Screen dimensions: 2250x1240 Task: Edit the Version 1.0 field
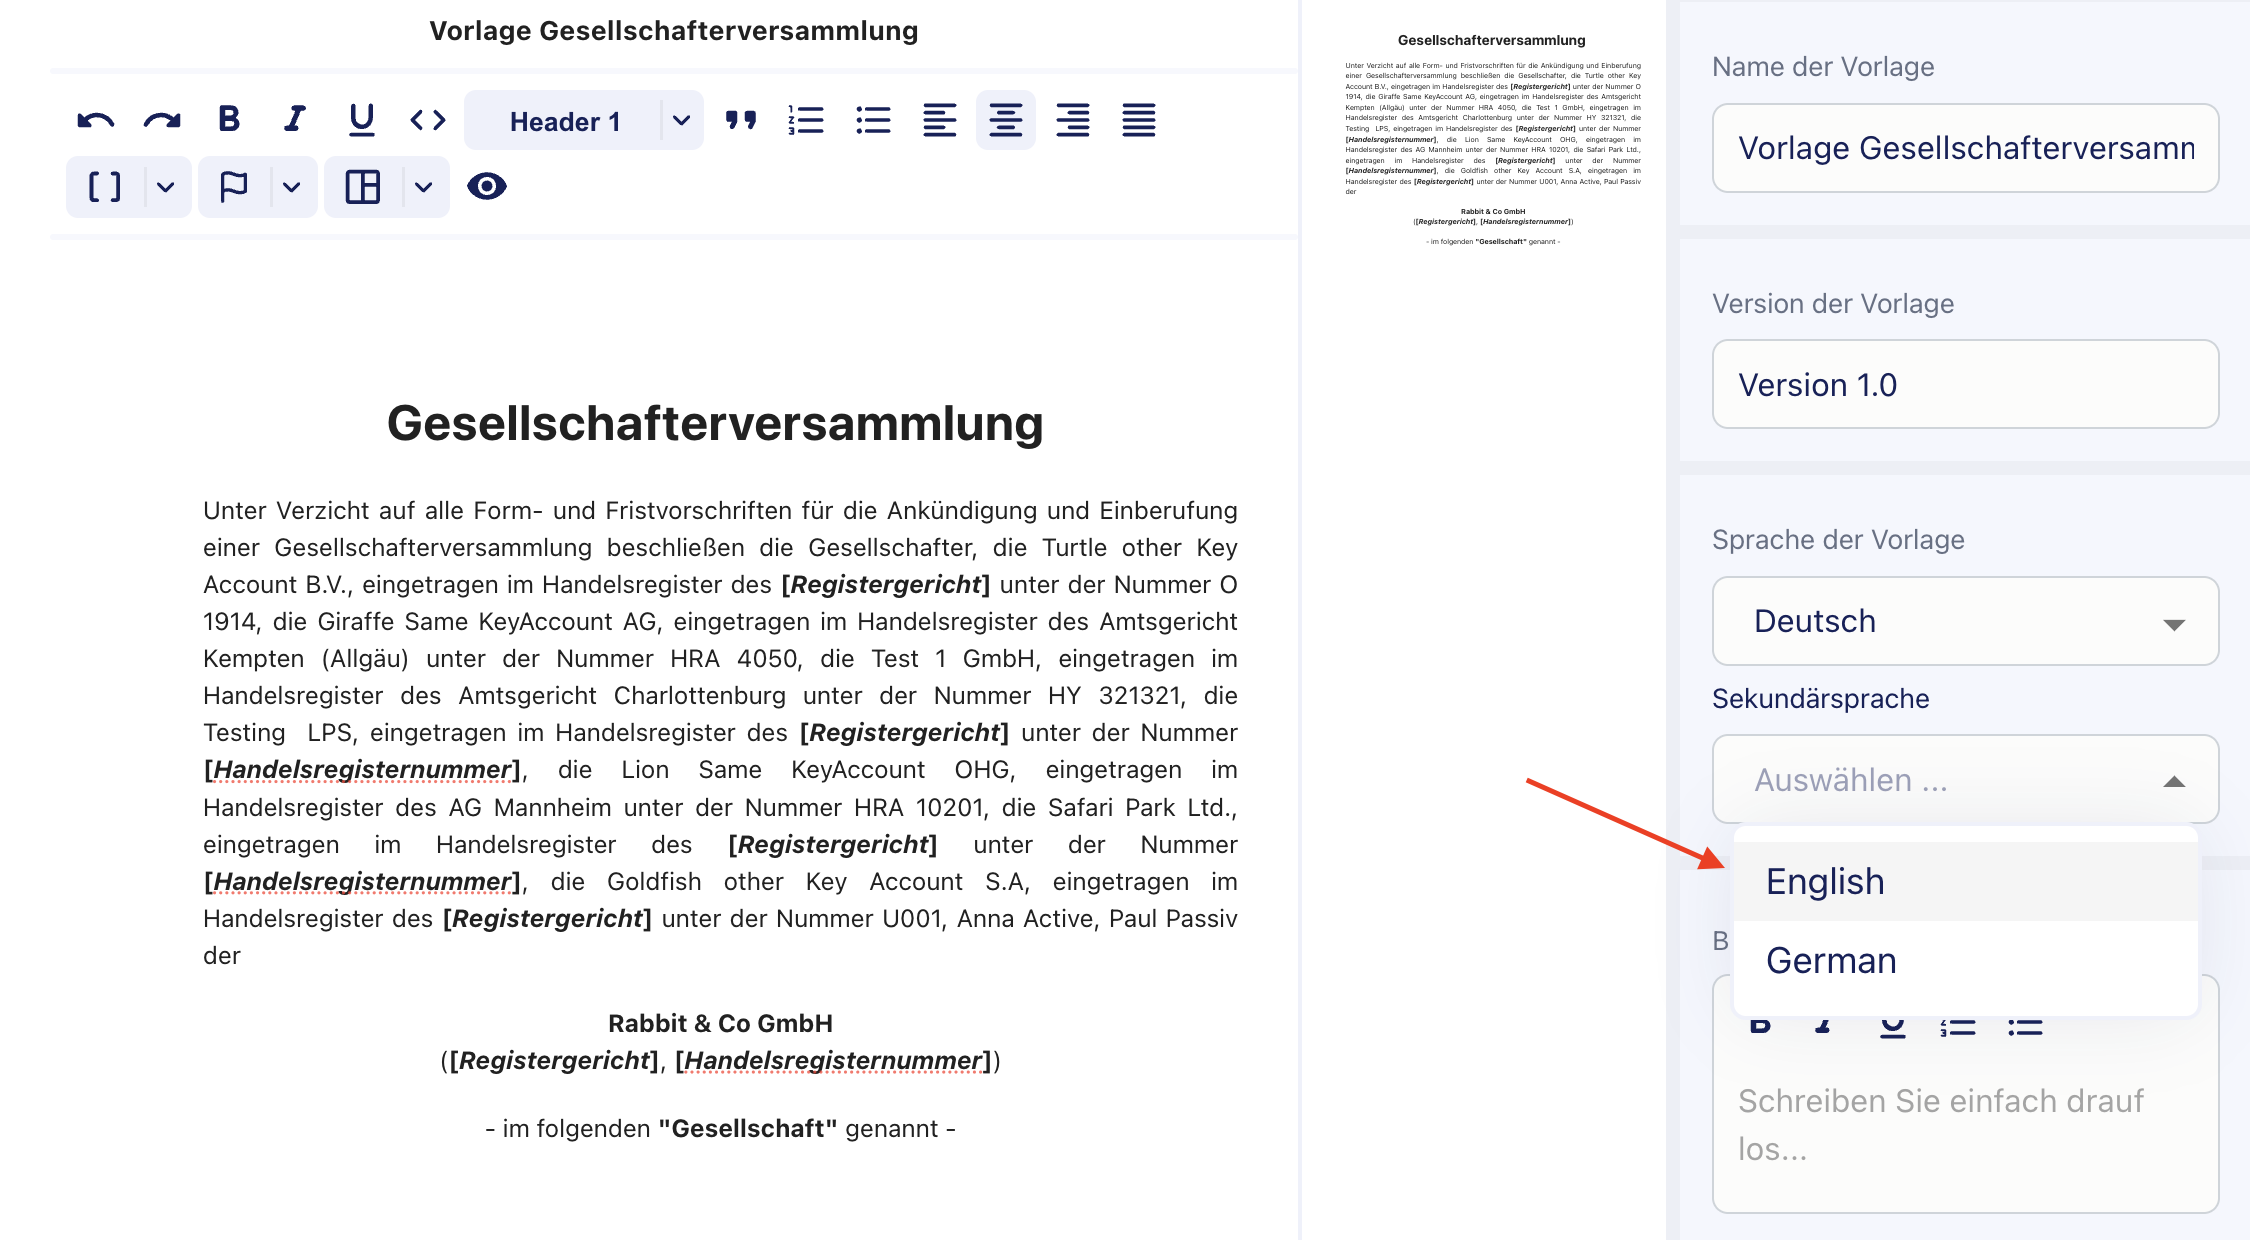click(x=1965, y=384)
